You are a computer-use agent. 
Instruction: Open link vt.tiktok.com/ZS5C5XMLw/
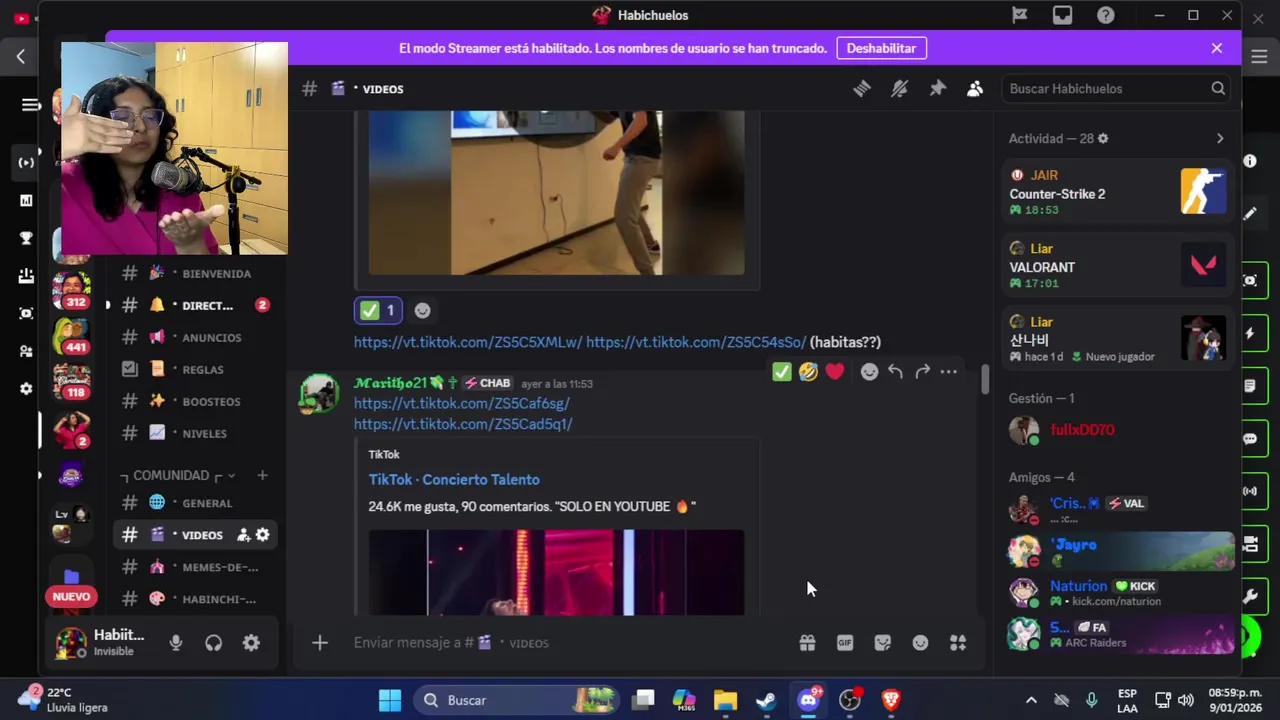coord(468,342)
